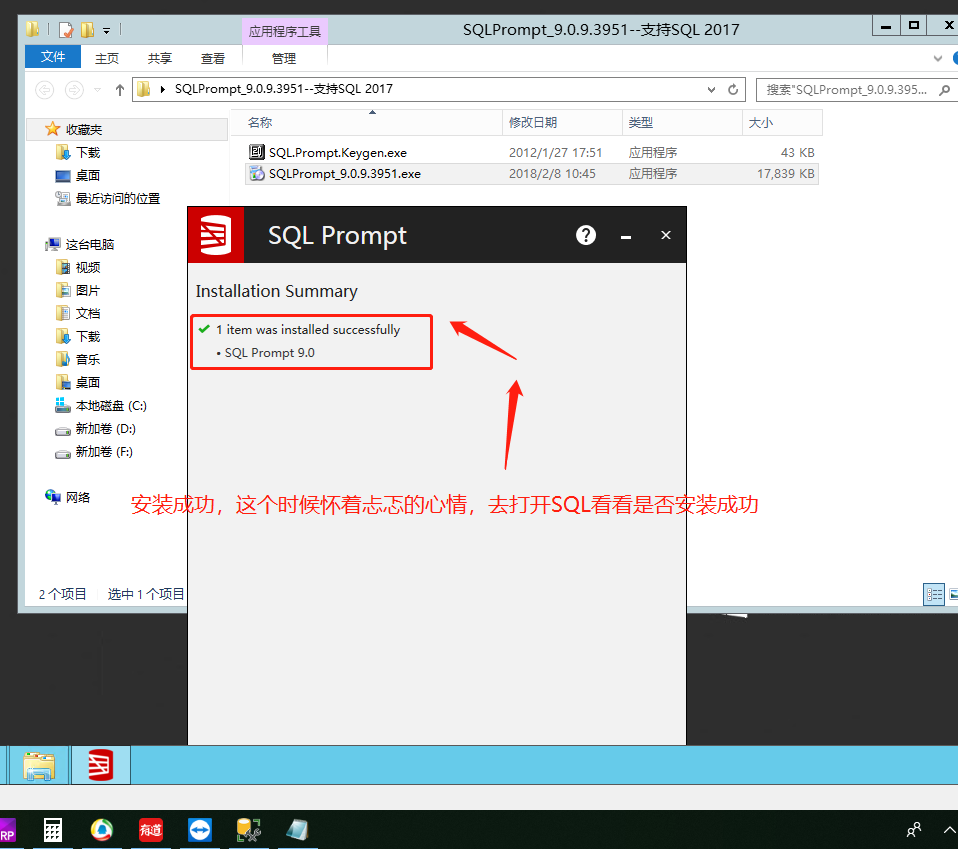Viewport: 958px width, 849px height.
Task: Open TeamViewer from bottom taskbar
Action: [200, 830]
